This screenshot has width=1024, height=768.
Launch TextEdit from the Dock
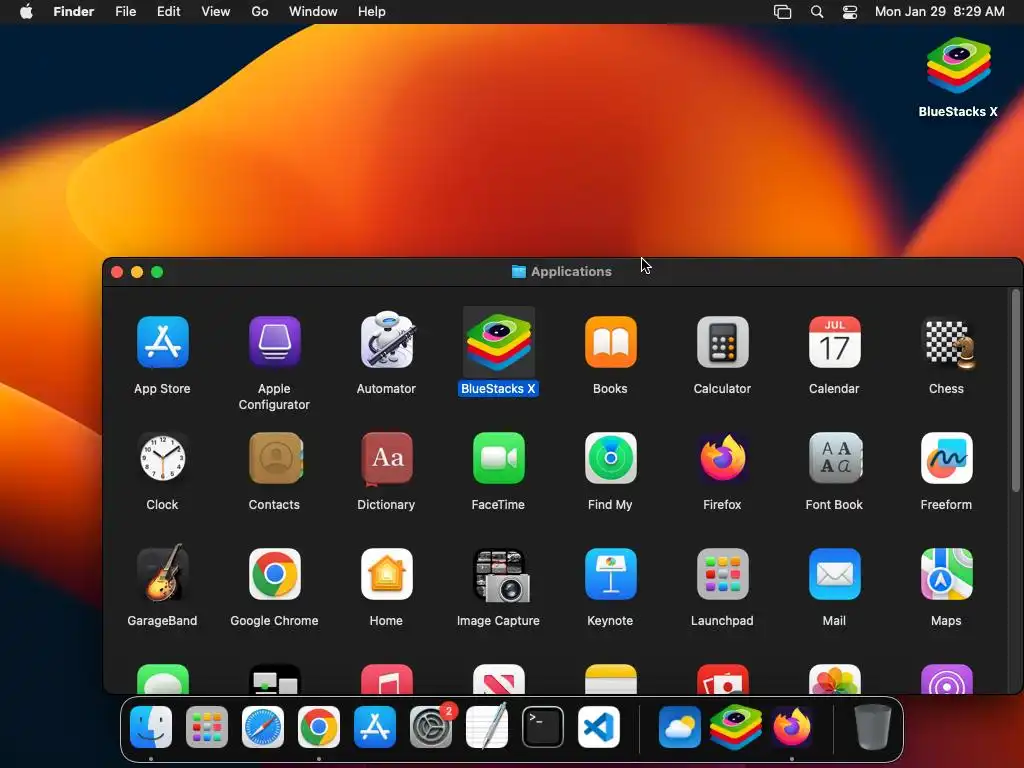pyautogui.click(x=487, y=726)
